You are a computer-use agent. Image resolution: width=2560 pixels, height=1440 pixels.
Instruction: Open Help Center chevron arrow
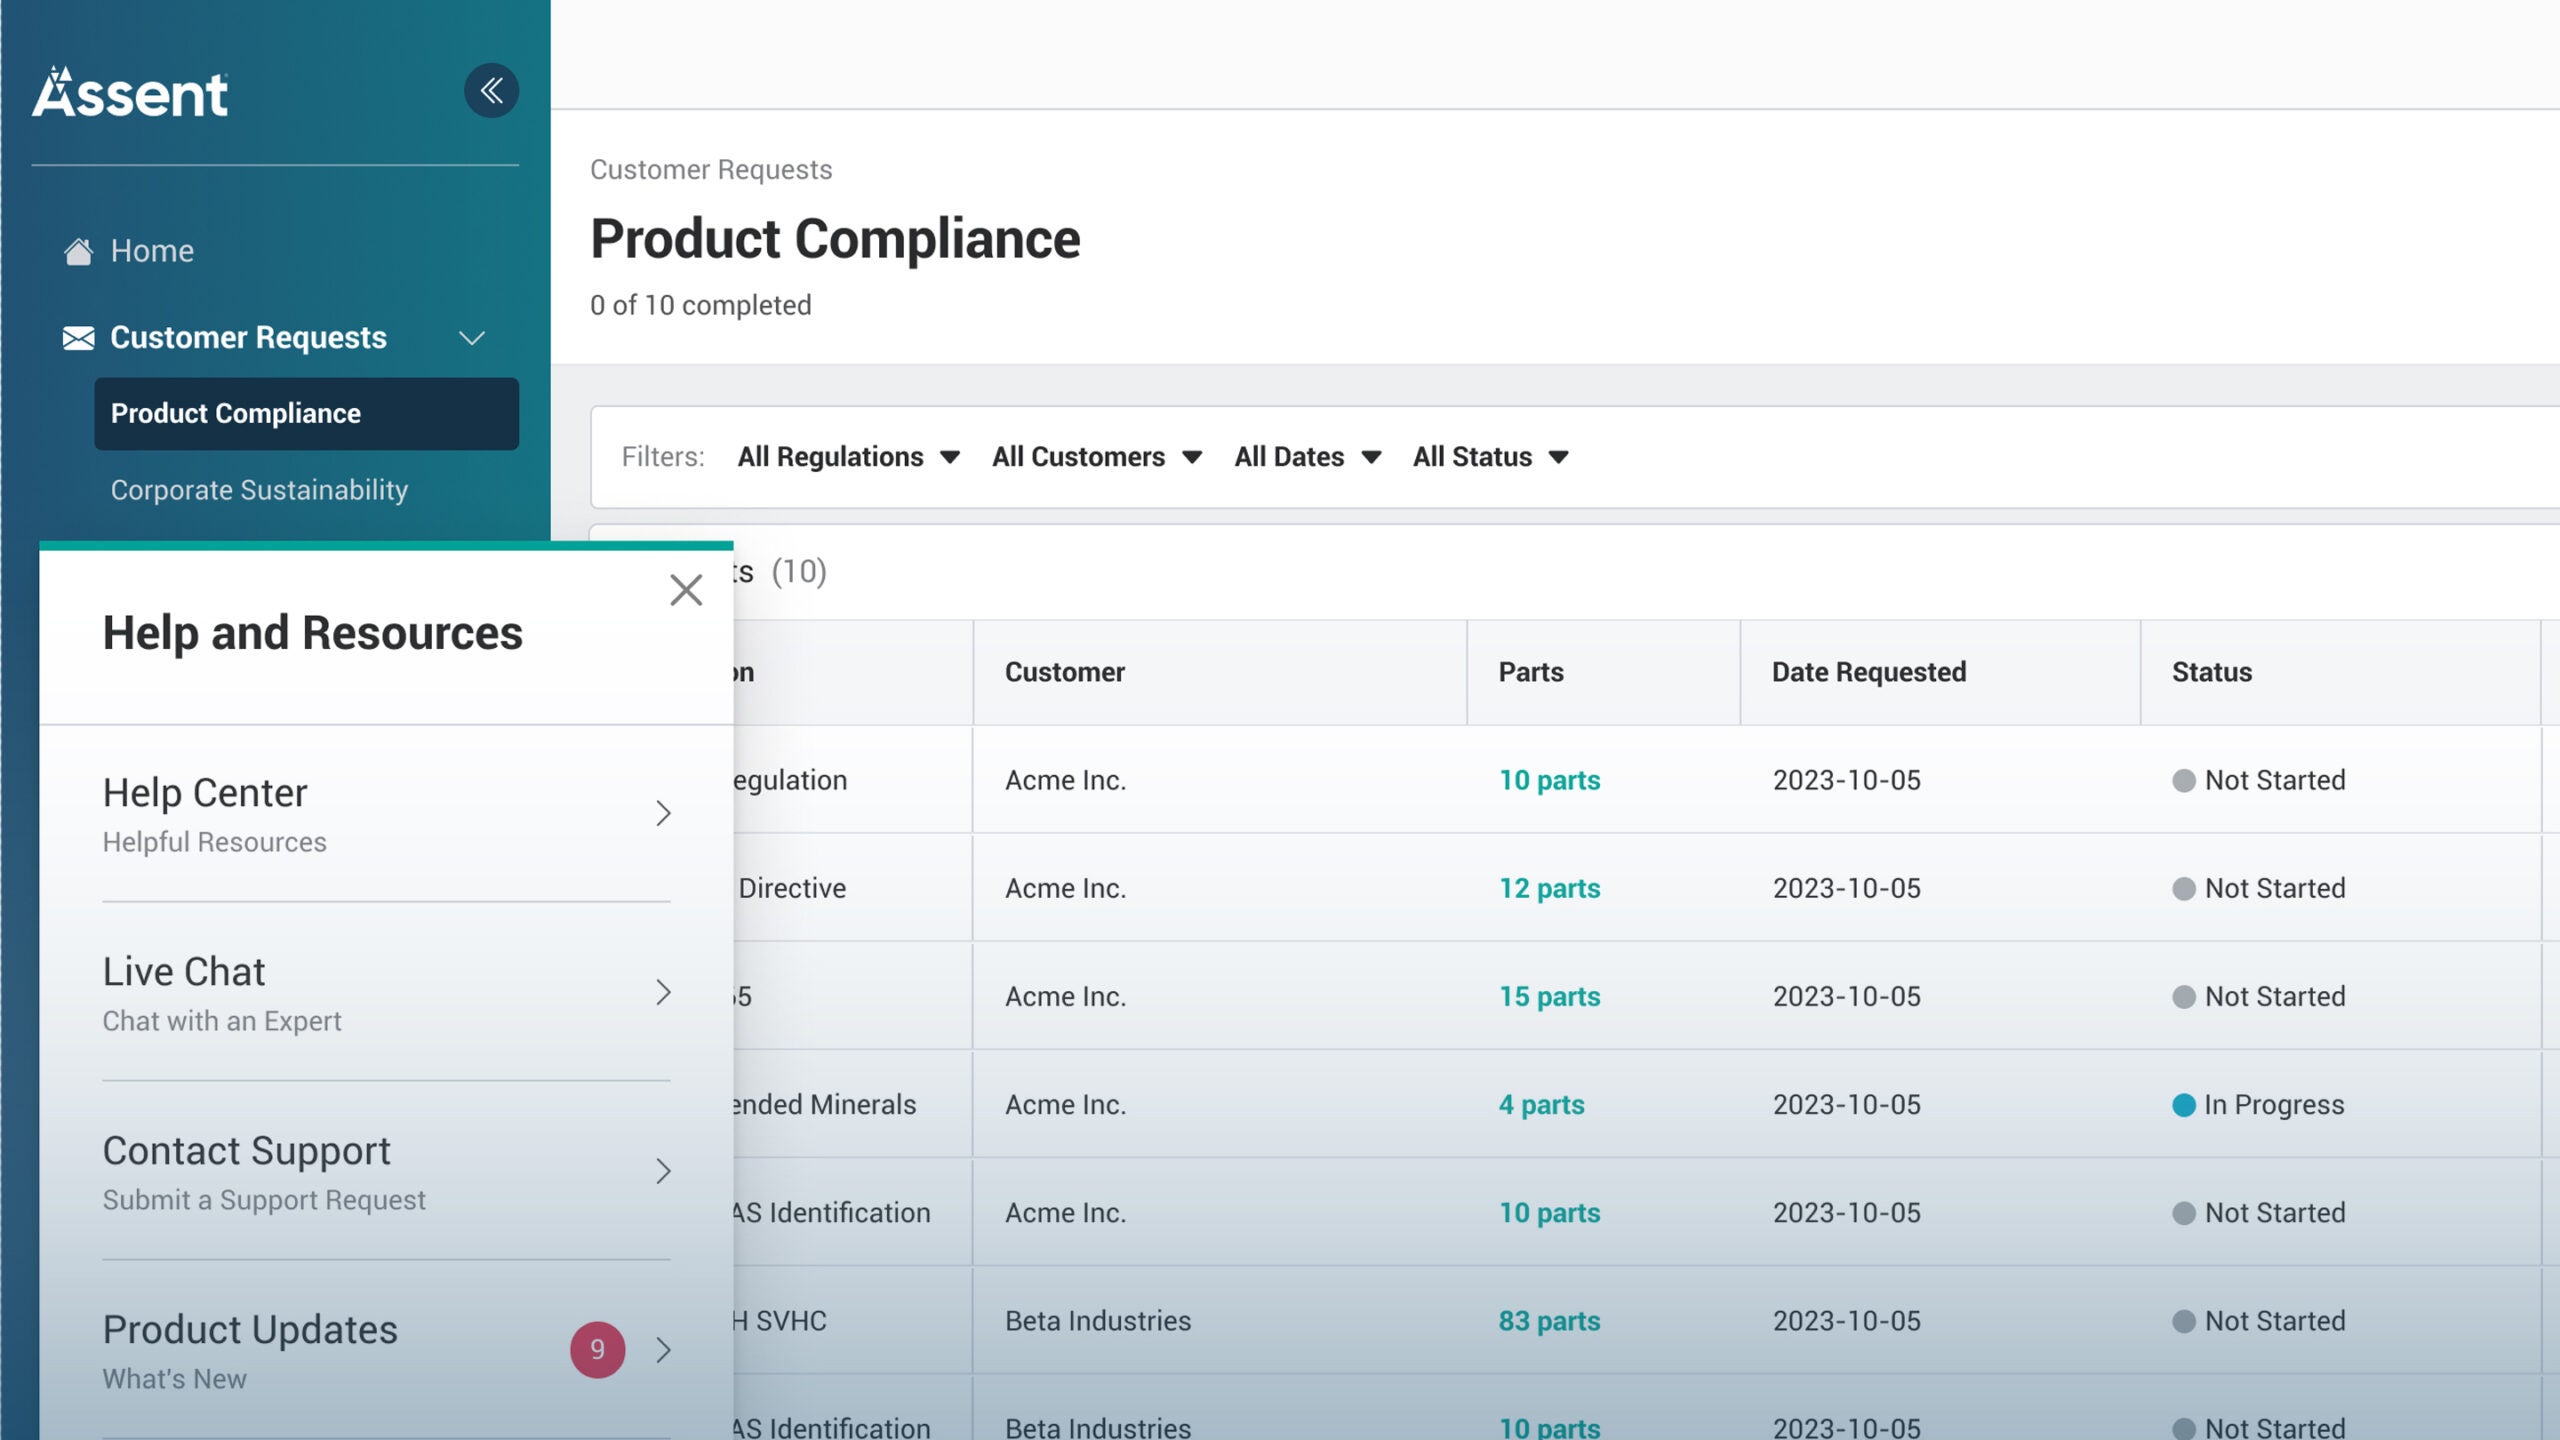tap(663, 813)
